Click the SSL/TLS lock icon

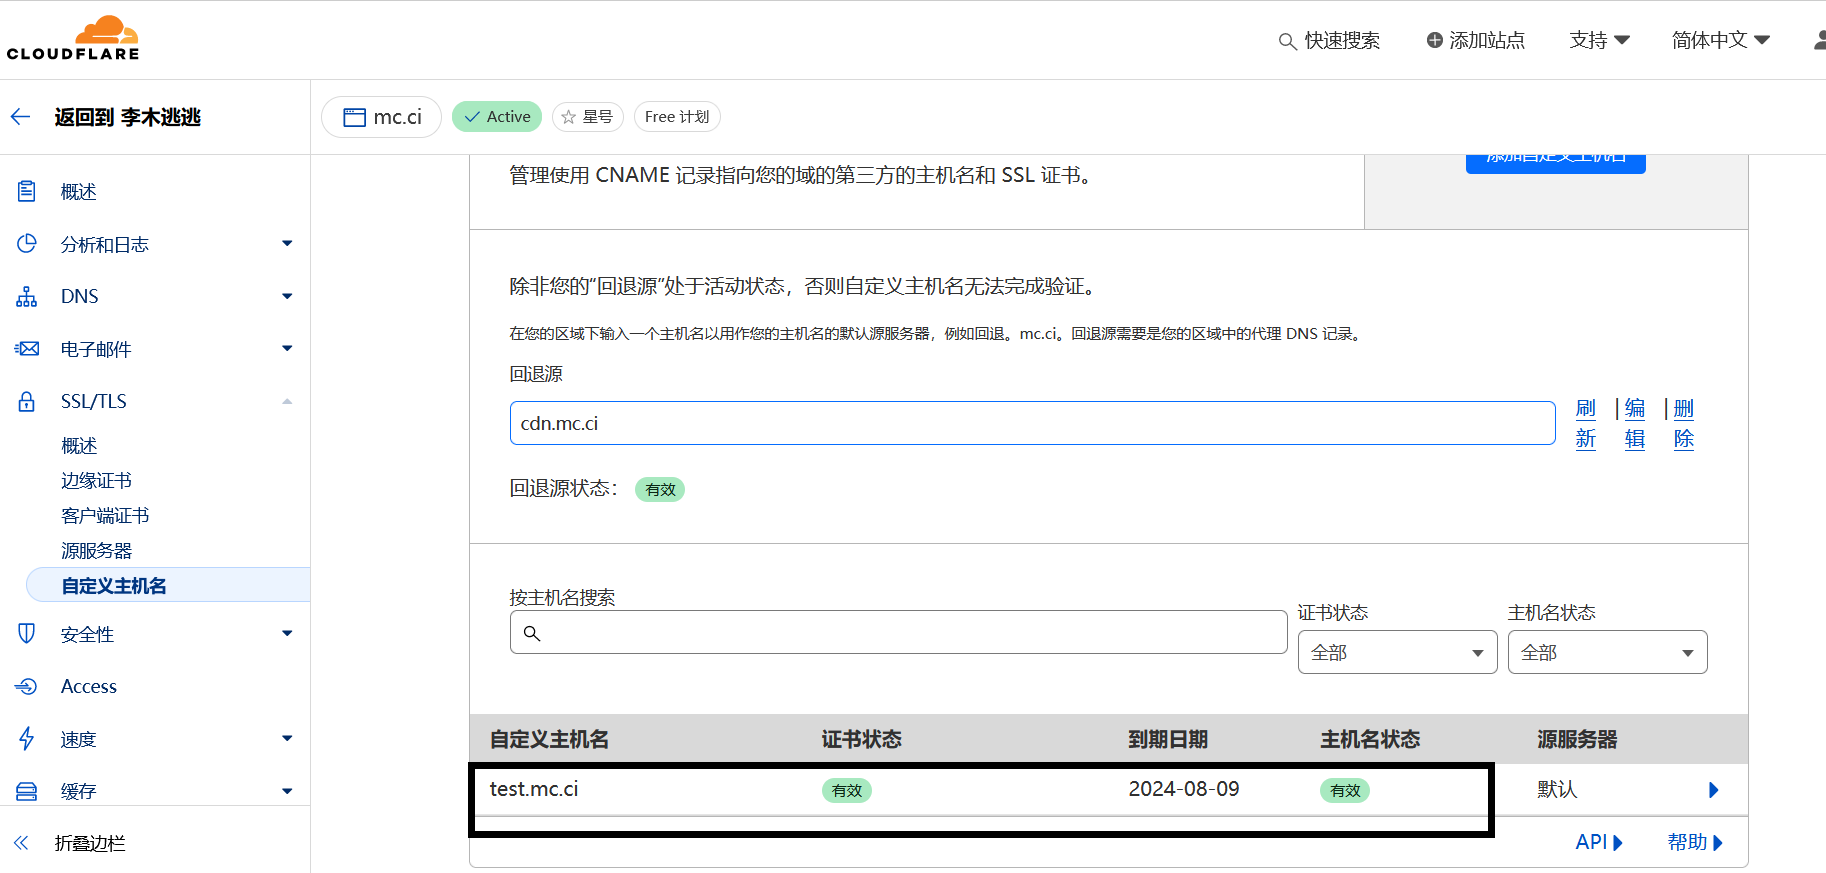click(x=27, y=401)
